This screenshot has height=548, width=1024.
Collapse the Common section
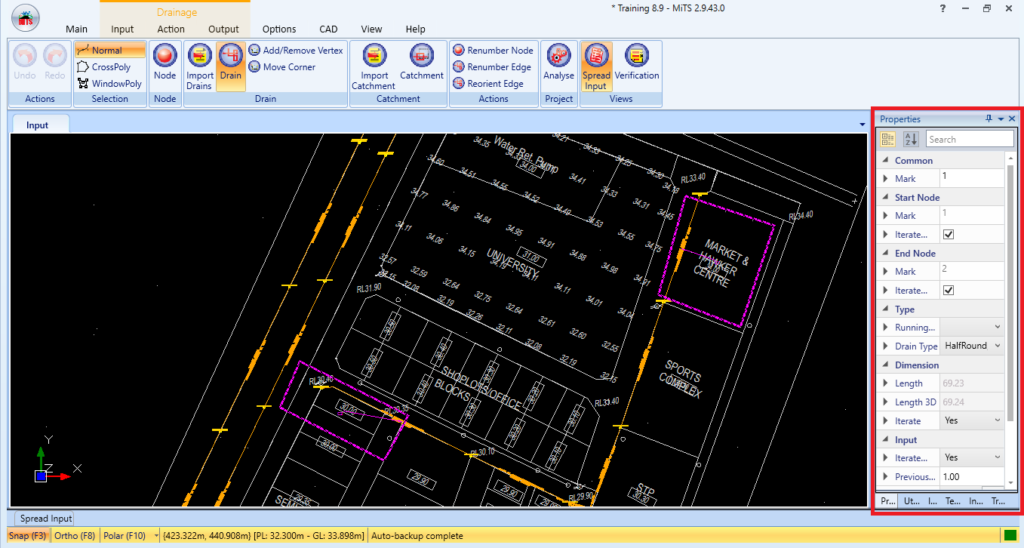point(886,160)
